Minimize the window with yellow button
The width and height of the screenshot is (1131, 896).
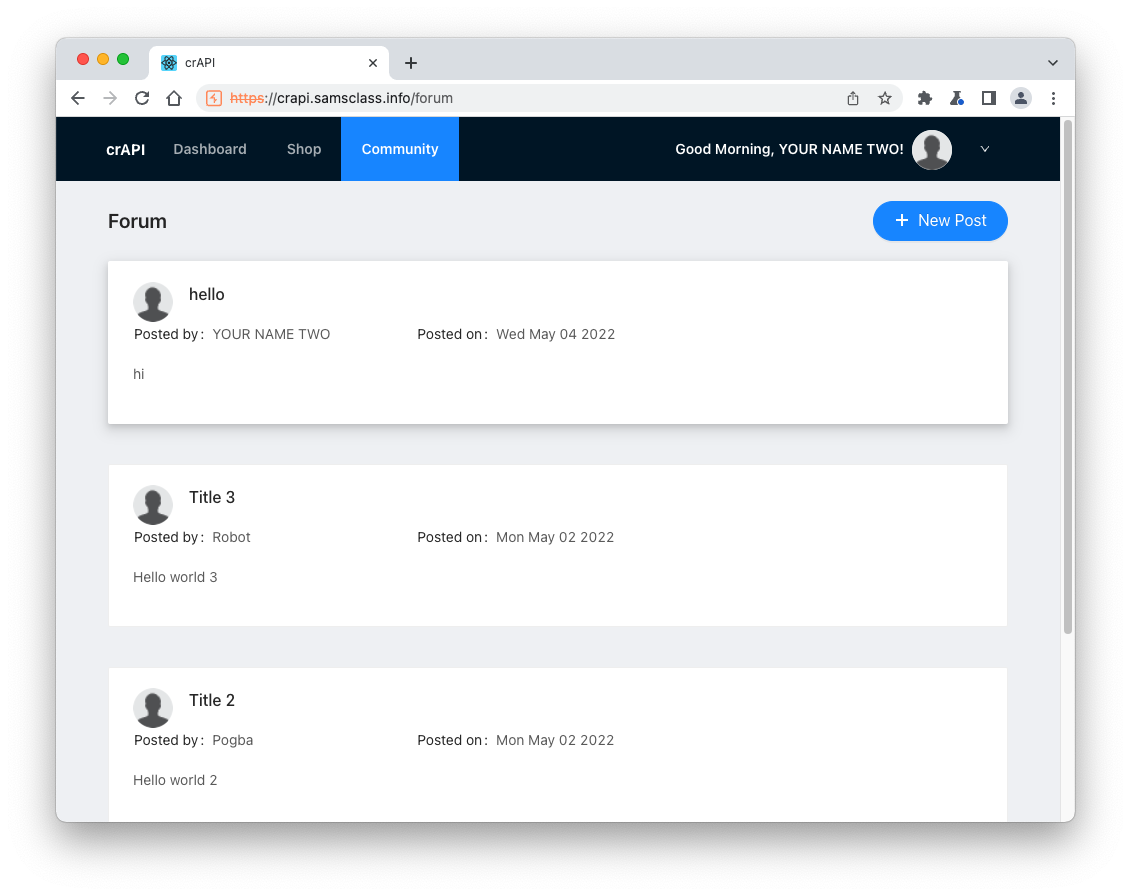[x=103, y=59]
